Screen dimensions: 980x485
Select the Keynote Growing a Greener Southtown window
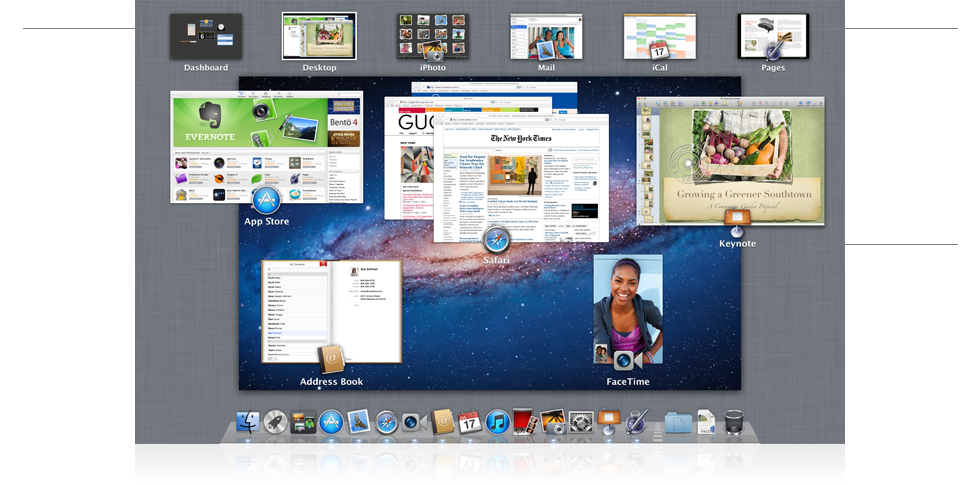coord(731,161)
